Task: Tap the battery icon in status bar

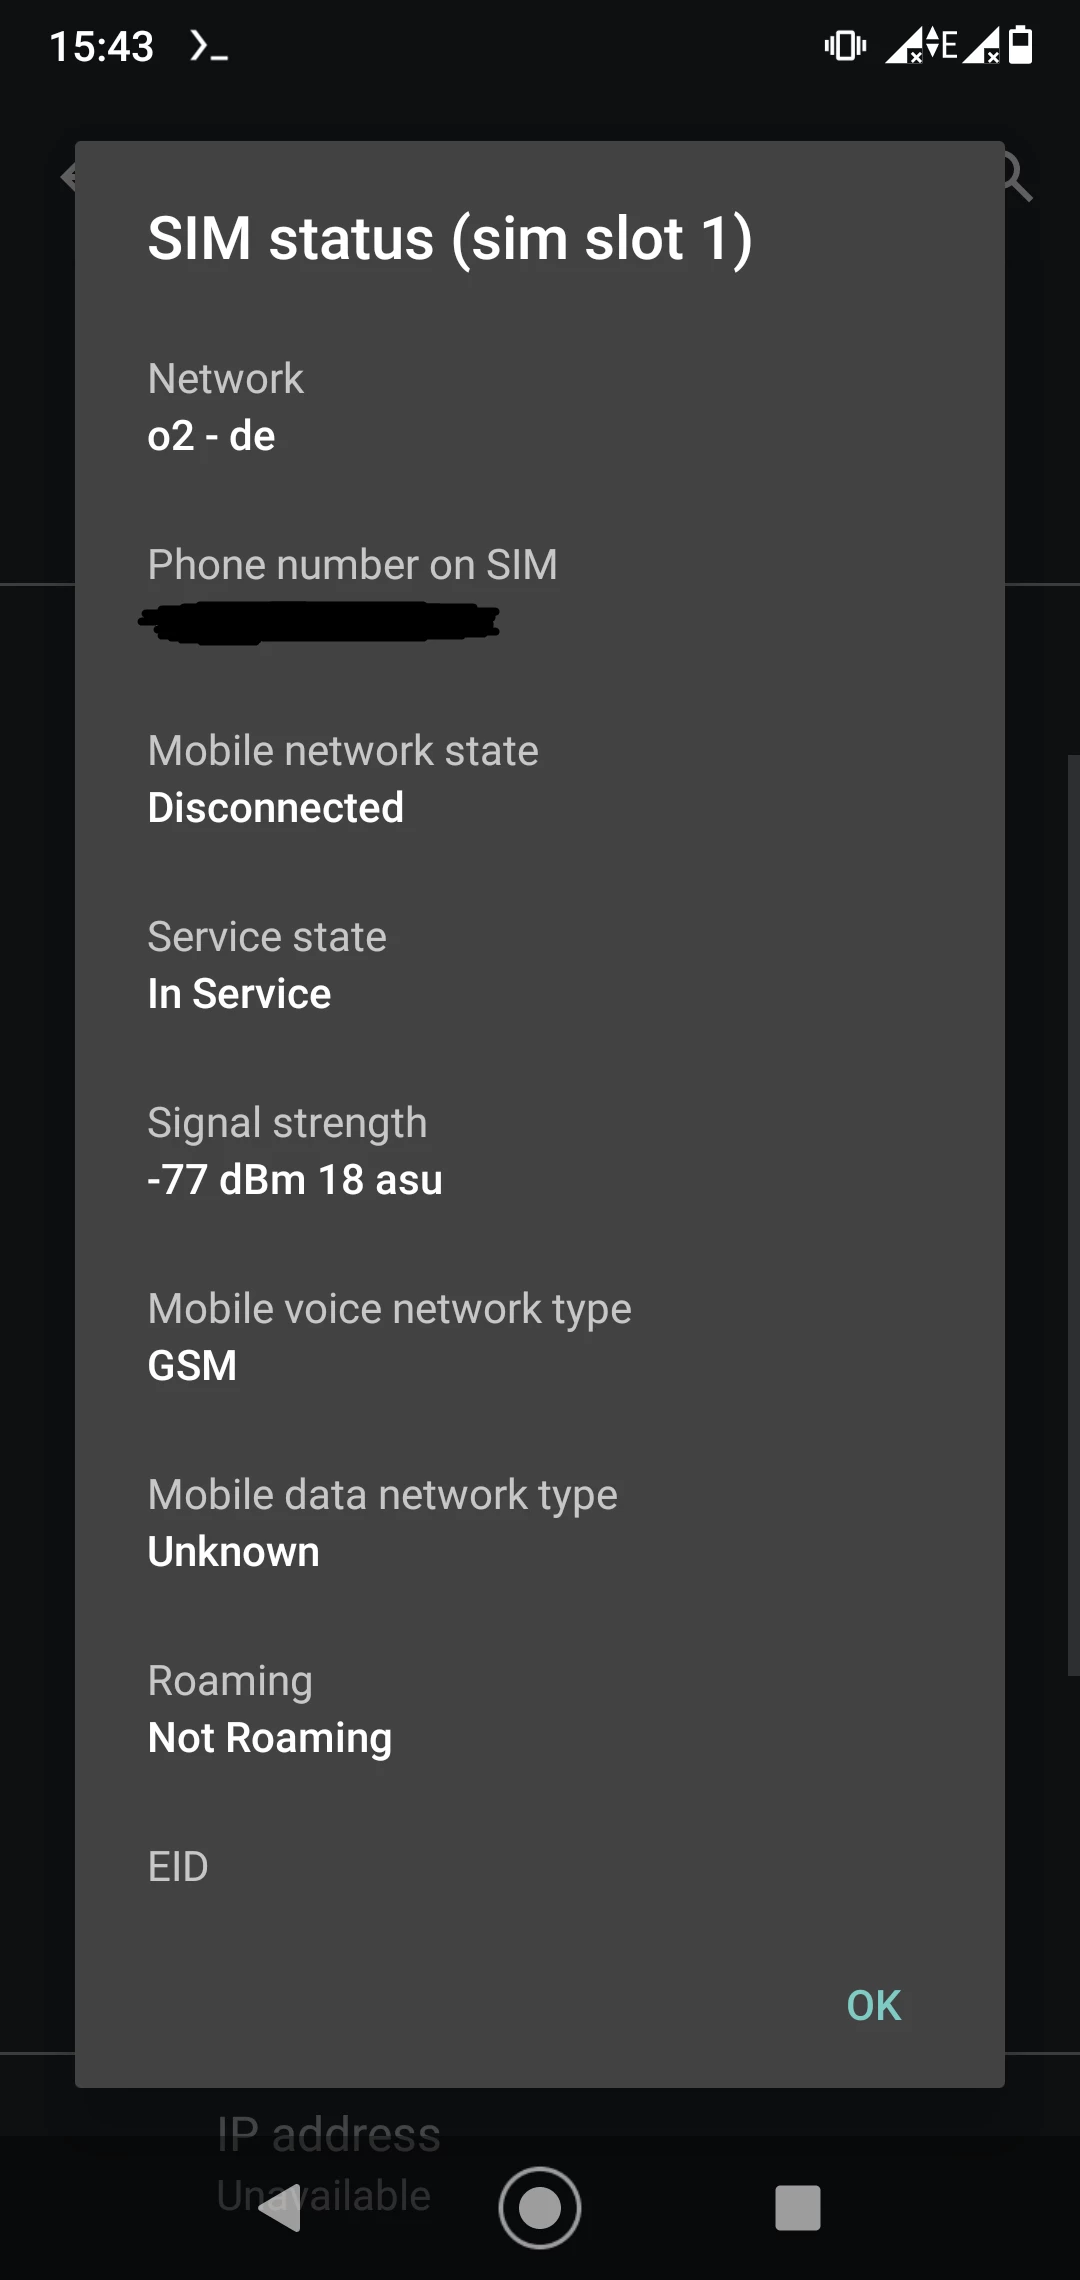Action: pyautogui.click(x=1021, y=46)
